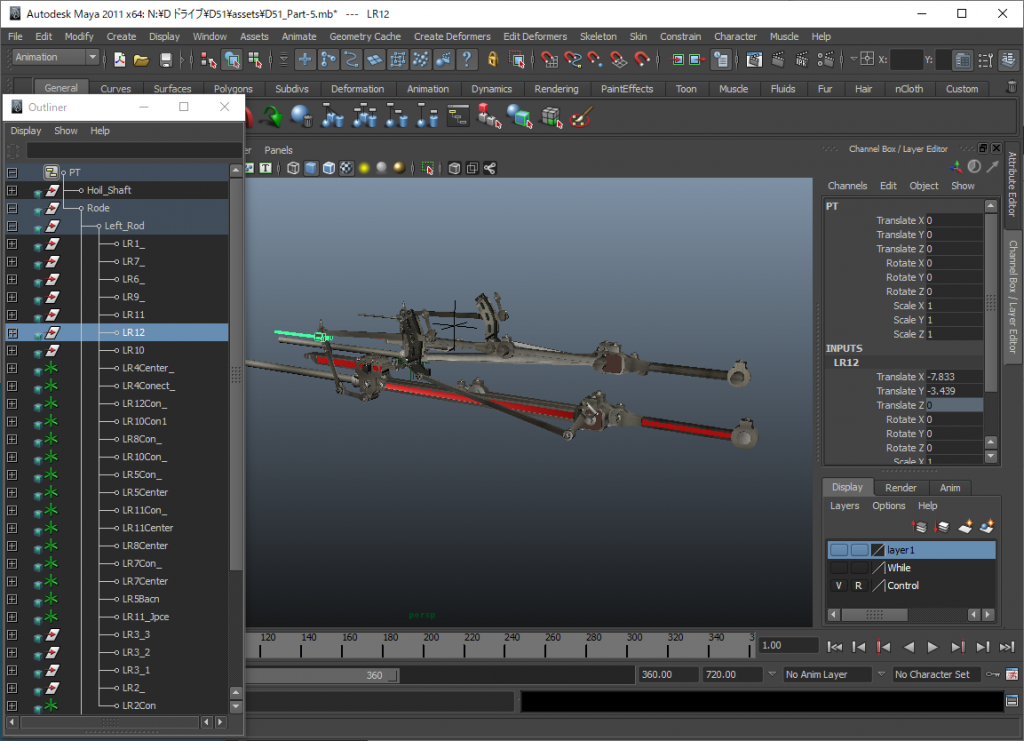Enable wireframe cube display in viewport toolbar
Image resolution: width=1024 pixels, height=741 pixels.
tap(293, 168)
